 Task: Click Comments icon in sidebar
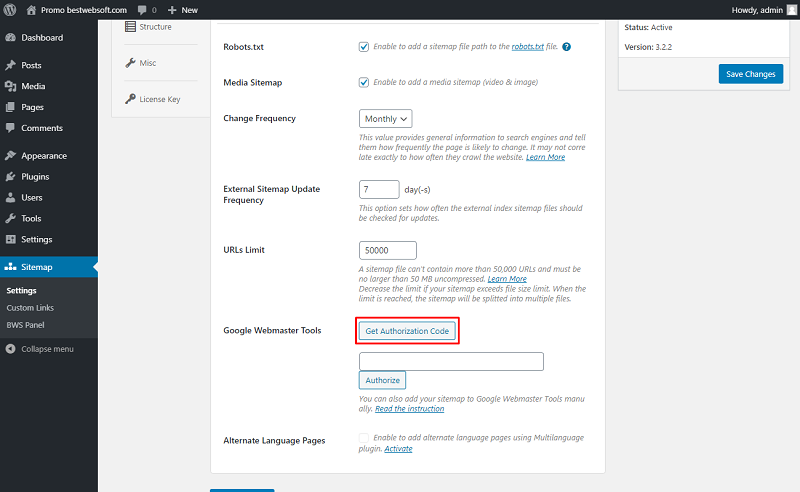click(x=10, y=128)
